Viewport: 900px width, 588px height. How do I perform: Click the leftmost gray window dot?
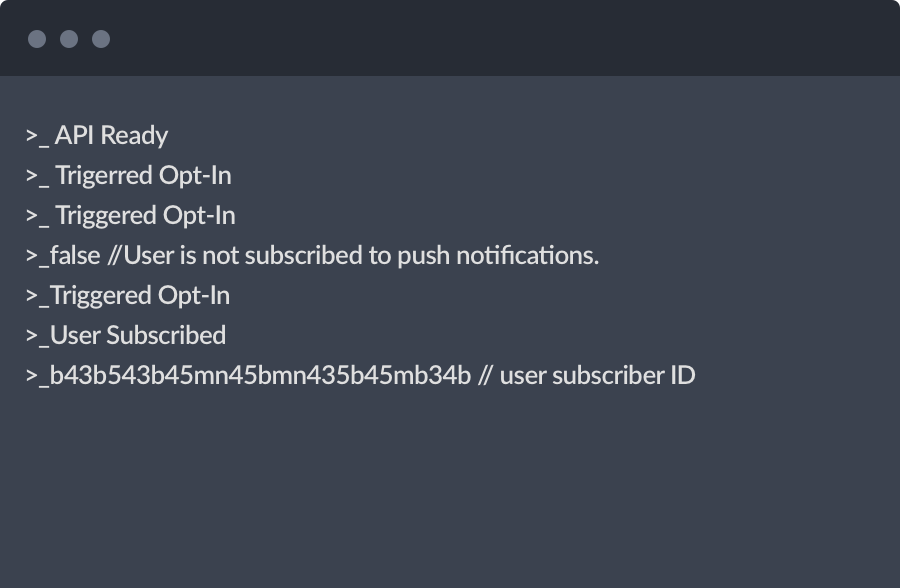pos(37,39)
